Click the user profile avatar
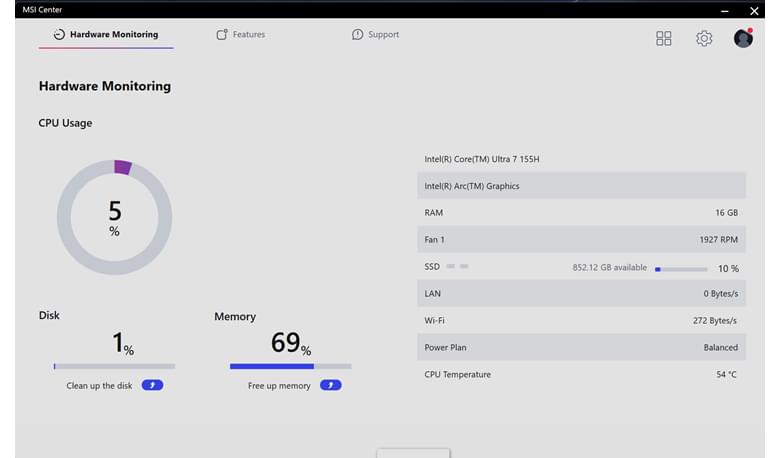This screenshot has width=780, height=458. click(743, 38)
